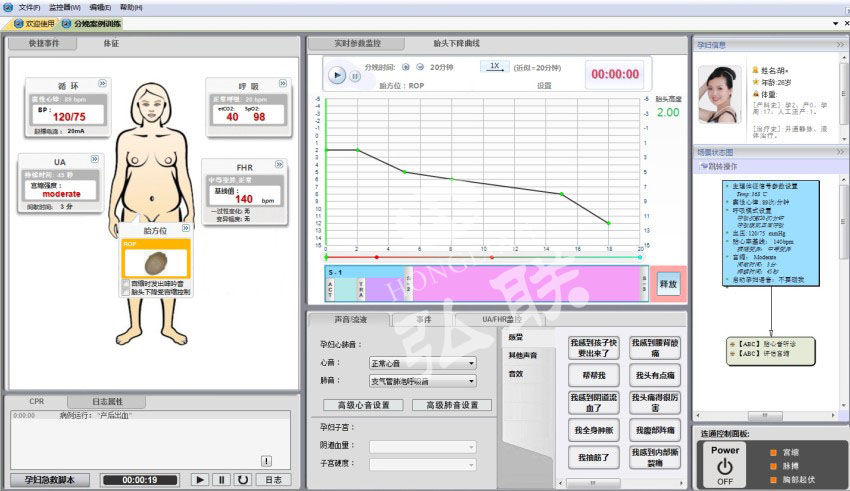Image resolution: width=850 pixels, height=491 pixels.
Task: Toggle the Power OFF button
Action: click(725, 464)
